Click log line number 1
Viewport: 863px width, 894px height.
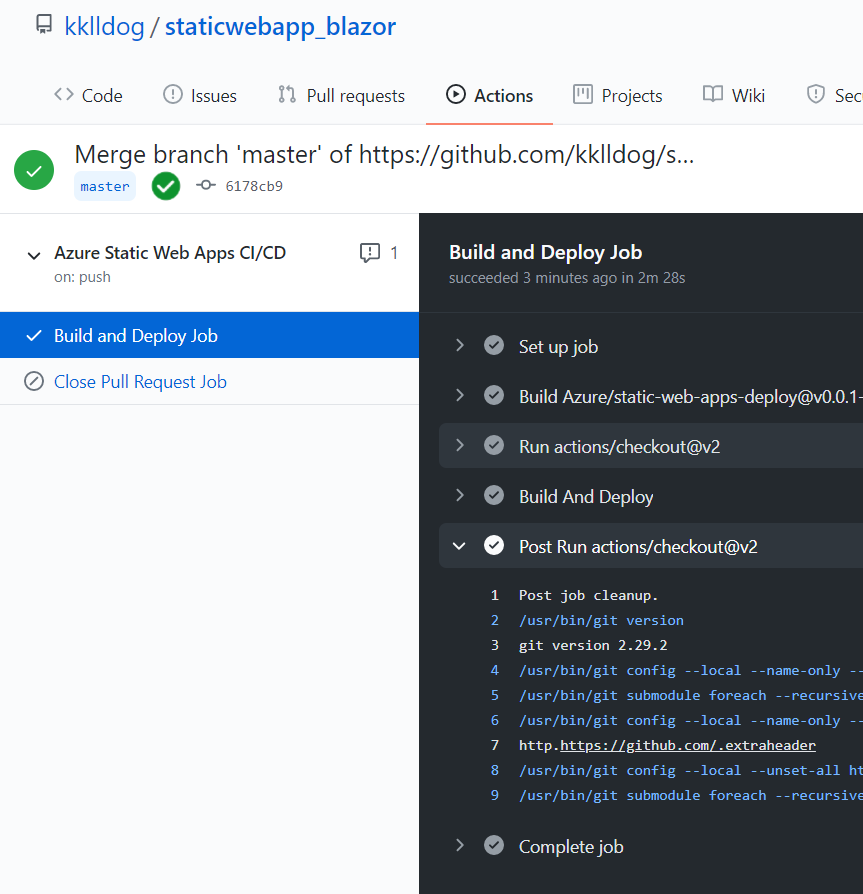(495, 595)
